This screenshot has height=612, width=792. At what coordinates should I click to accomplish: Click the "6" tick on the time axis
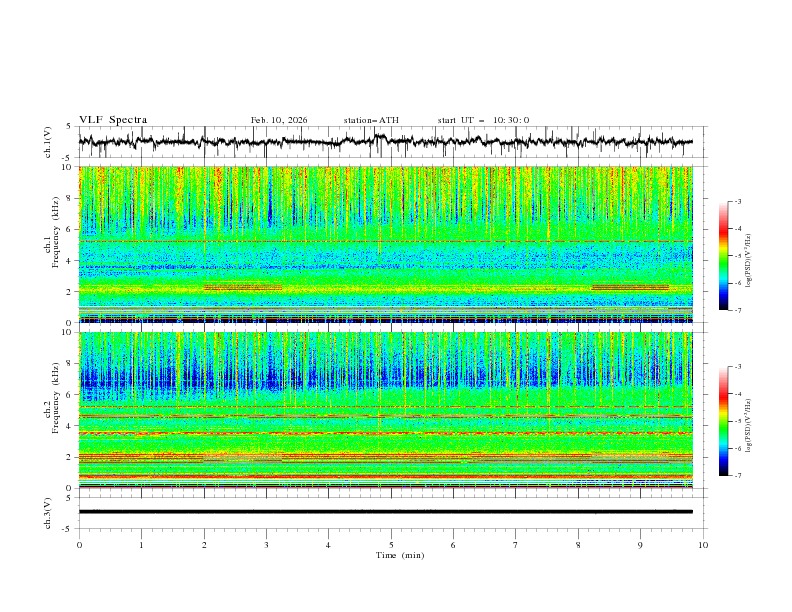(x=453, y=545)
